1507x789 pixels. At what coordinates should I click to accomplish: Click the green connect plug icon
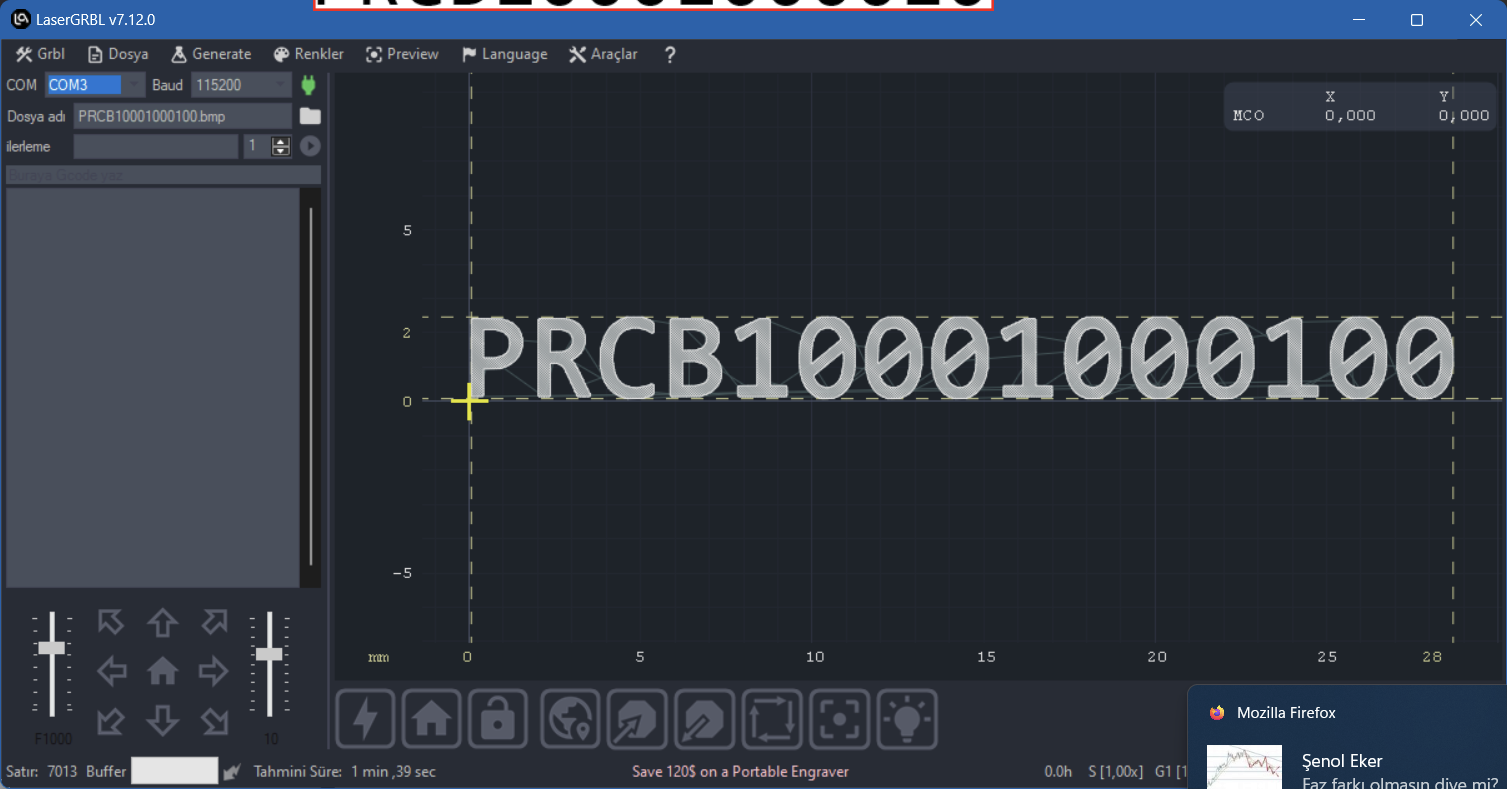(x=308, y=85)
